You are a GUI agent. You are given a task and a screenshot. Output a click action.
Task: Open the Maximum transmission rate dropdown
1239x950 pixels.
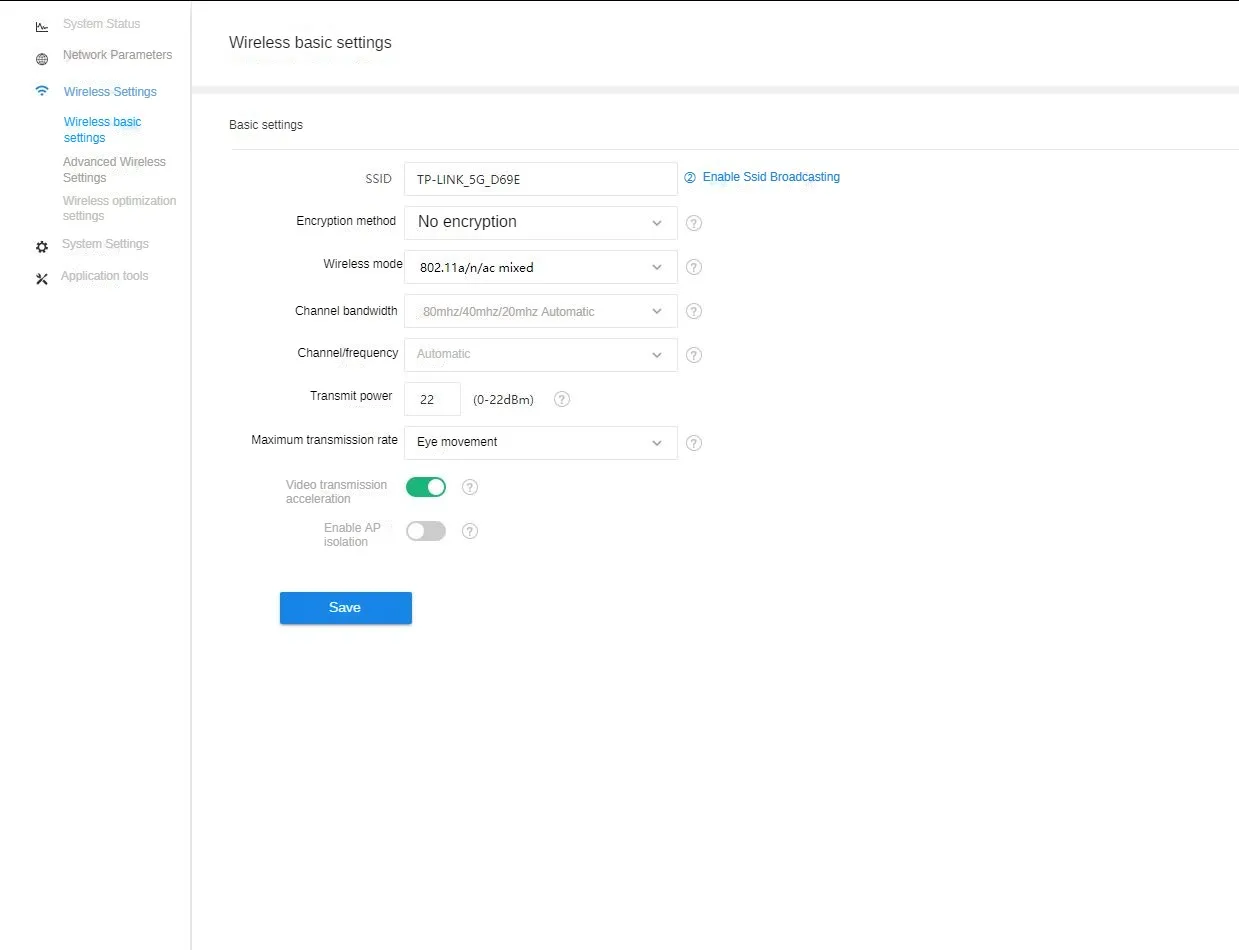[x=540, y=442]
